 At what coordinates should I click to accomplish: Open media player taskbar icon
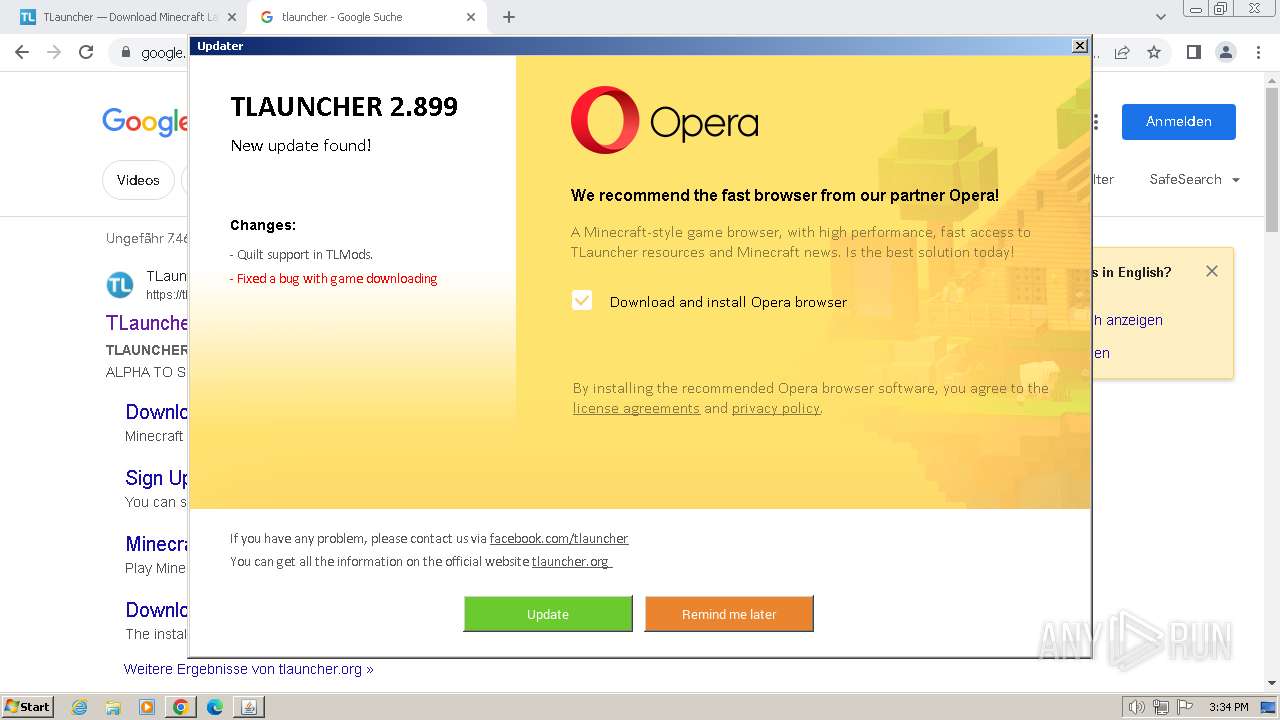click(x=147, y=707)
